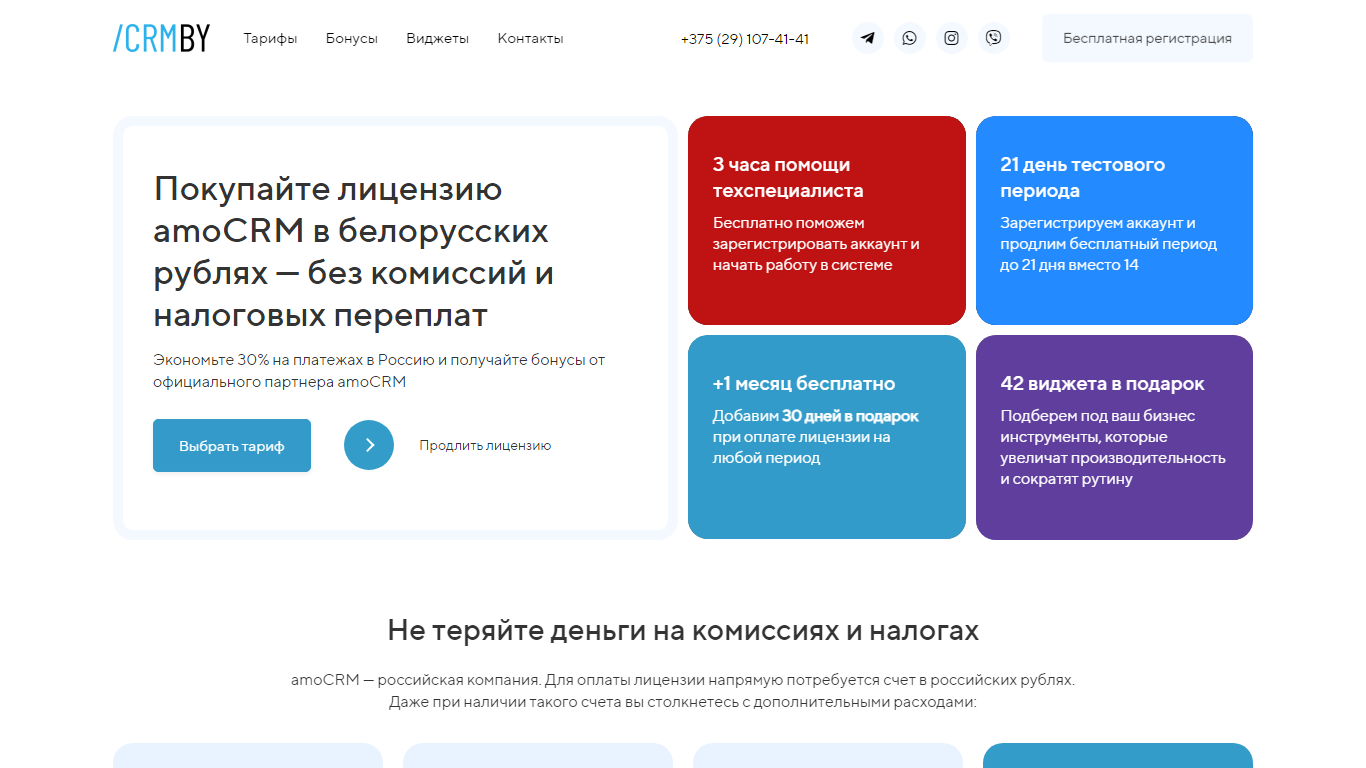1366x768 pixels.
Task: Click the phone number +375 (29) 107-41-41
Action: [745, 39]
